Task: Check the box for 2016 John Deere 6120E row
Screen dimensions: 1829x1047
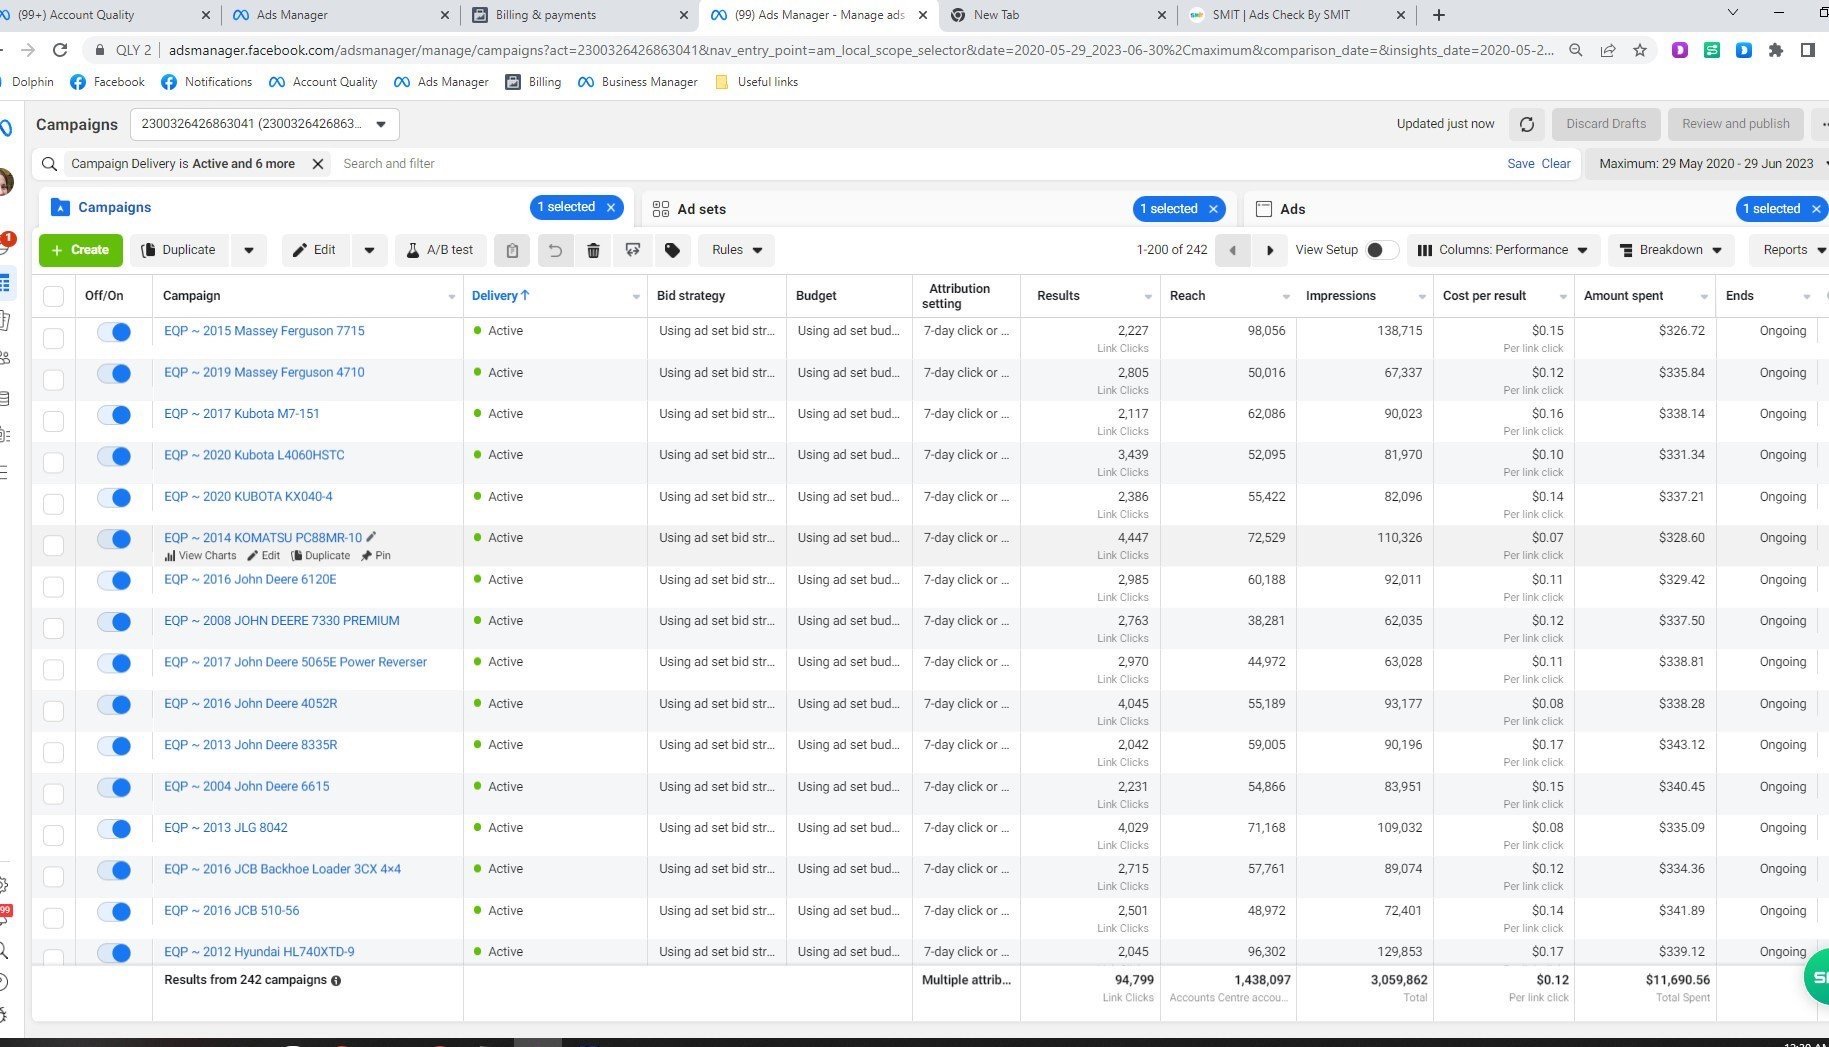Action: click(54, 587)
